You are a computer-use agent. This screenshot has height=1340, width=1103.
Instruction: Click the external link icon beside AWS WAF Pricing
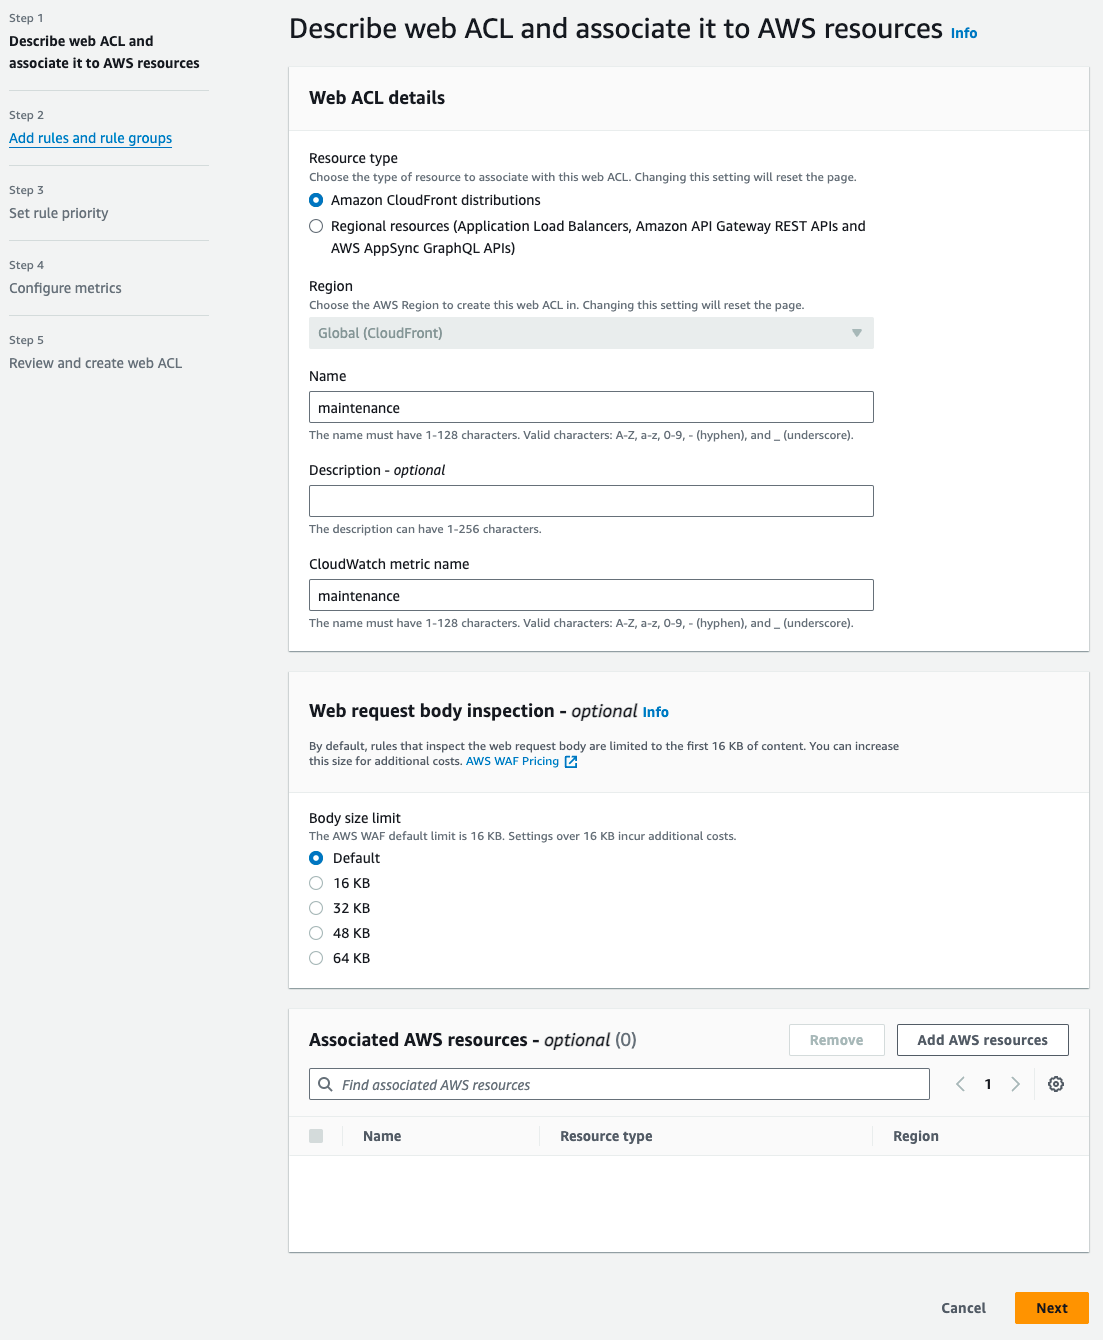click(571, 762)
